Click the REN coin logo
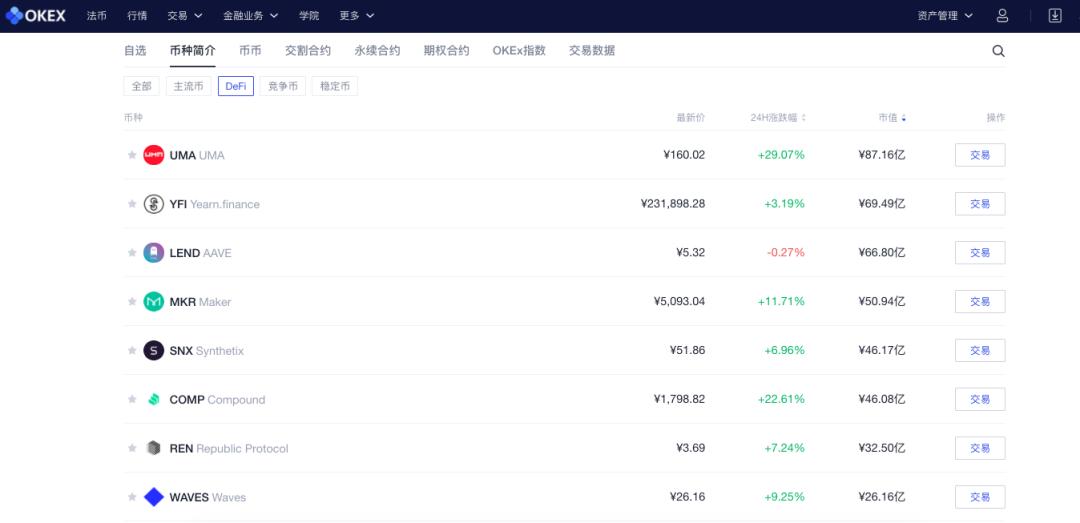This screenshot has height=523, width=1080. 154,448
